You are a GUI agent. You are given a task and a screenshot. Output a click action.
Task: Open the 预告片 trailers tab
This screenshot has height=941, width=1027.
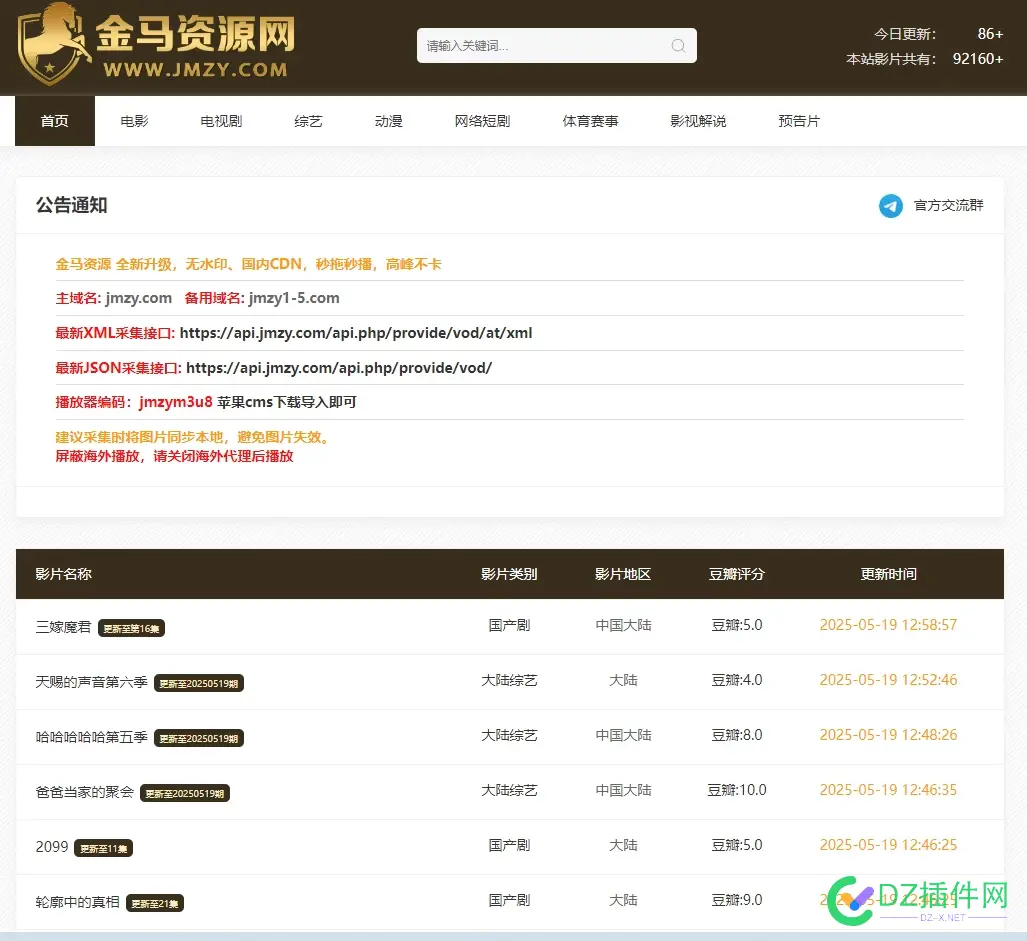click(x=799, y=120)
